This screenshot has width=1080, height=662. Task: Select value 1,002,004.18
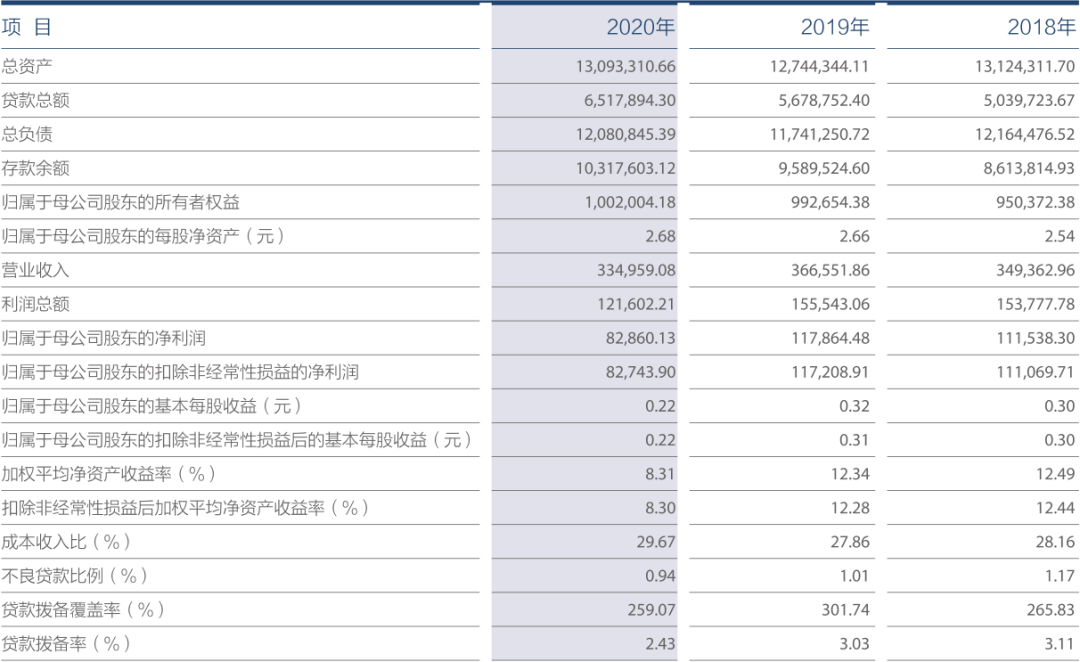tap(630, 202)
